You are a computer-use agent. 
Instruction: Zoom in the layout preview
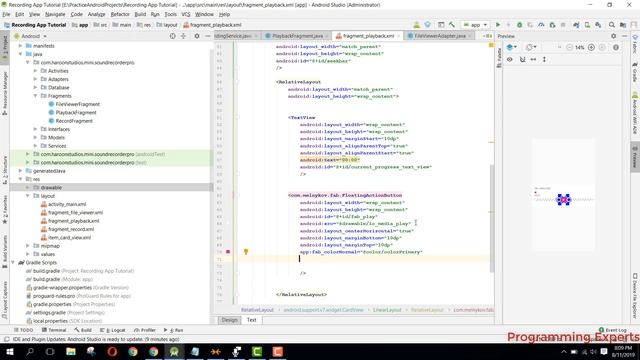[591, 47]
